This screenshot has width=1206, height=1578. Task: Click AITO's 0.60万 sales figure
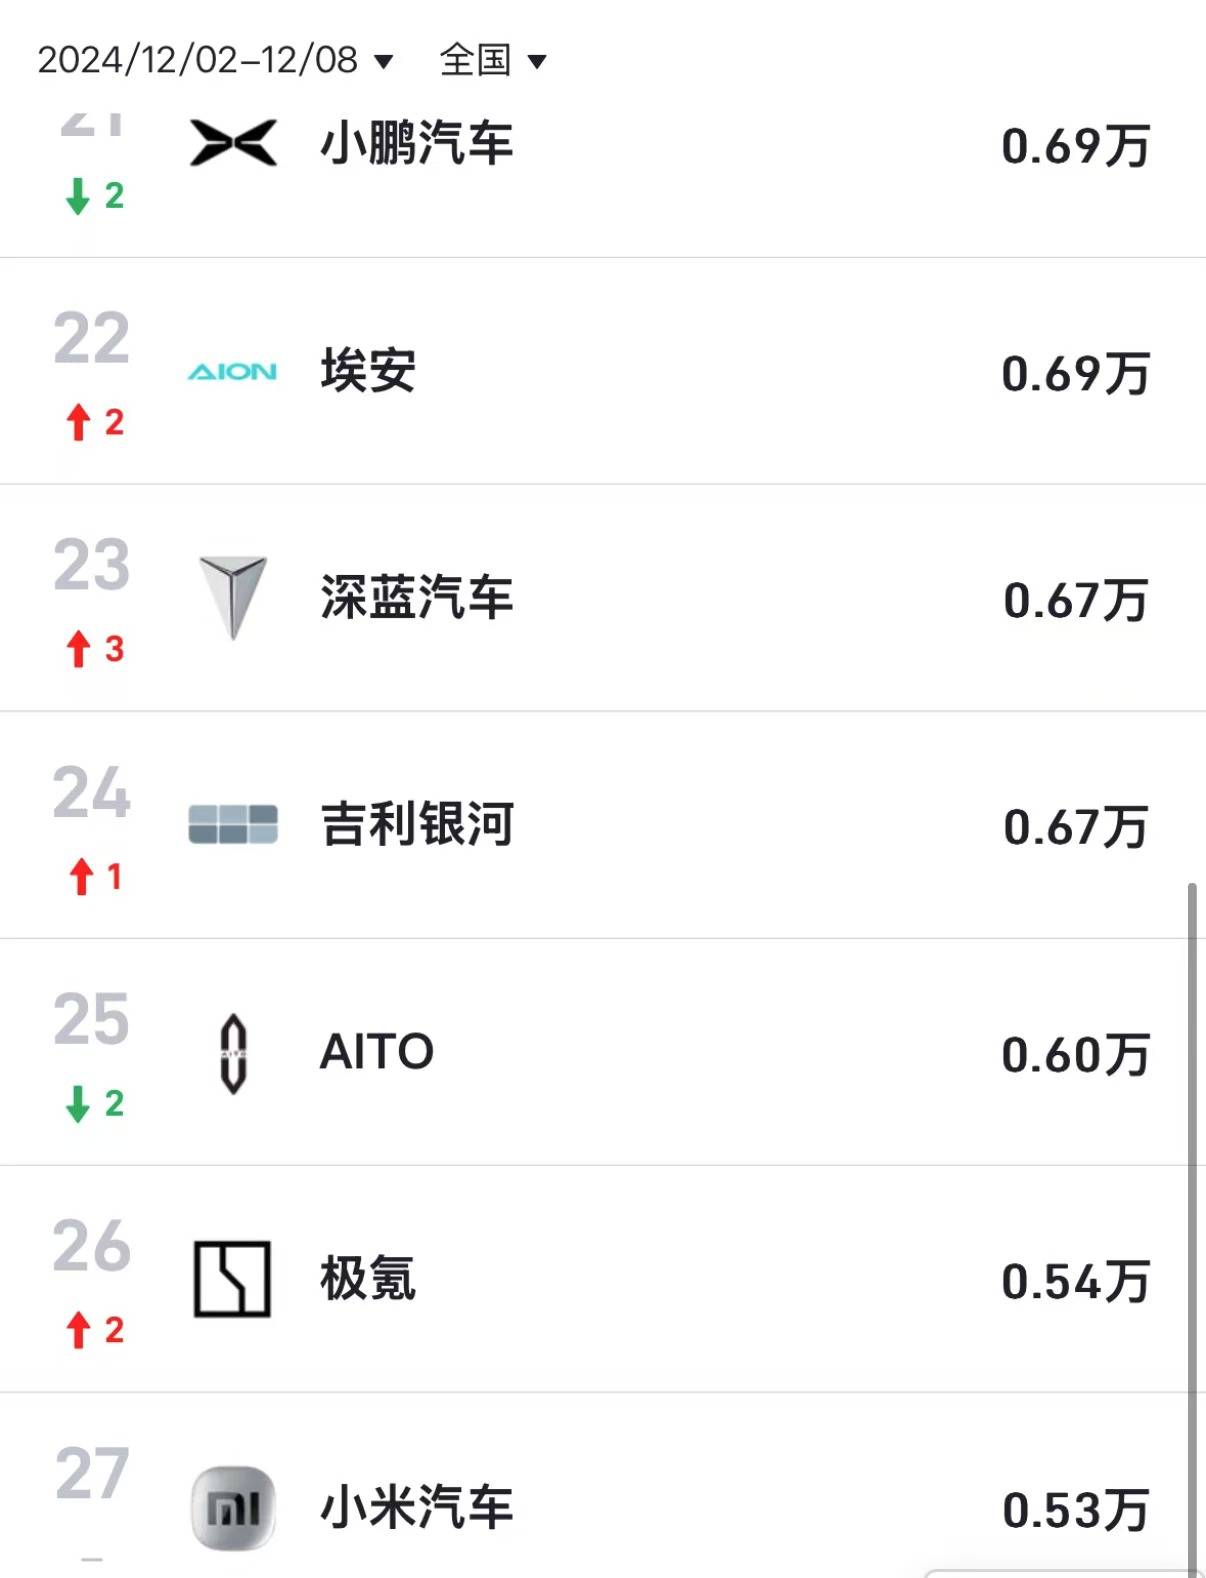[x=1075, y=1054]
